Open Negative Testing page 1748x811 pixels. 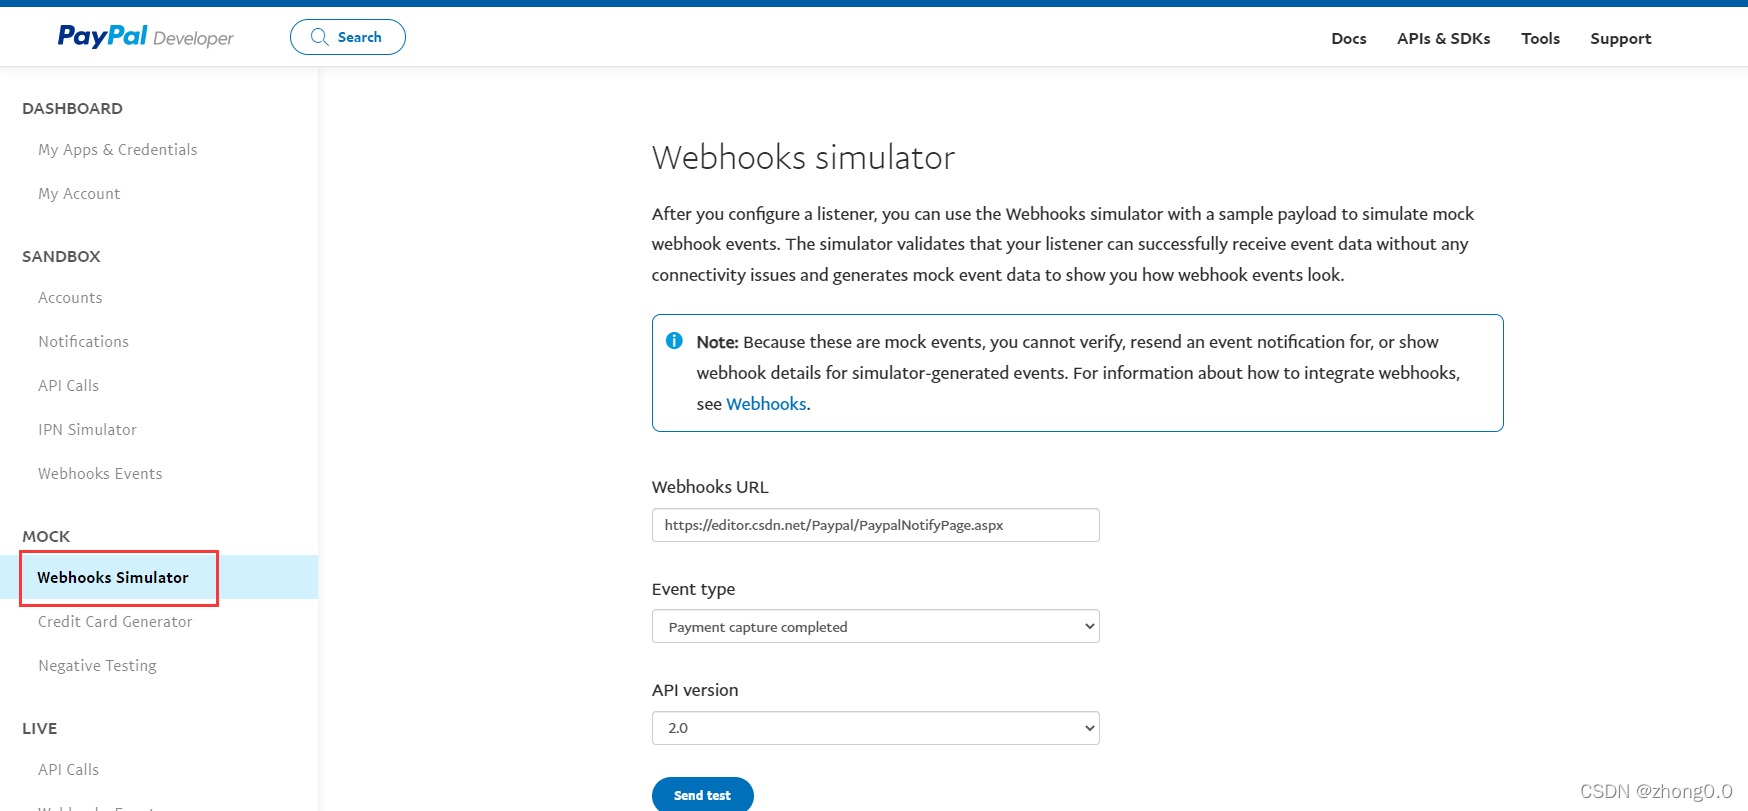click(x=97, y=665)
